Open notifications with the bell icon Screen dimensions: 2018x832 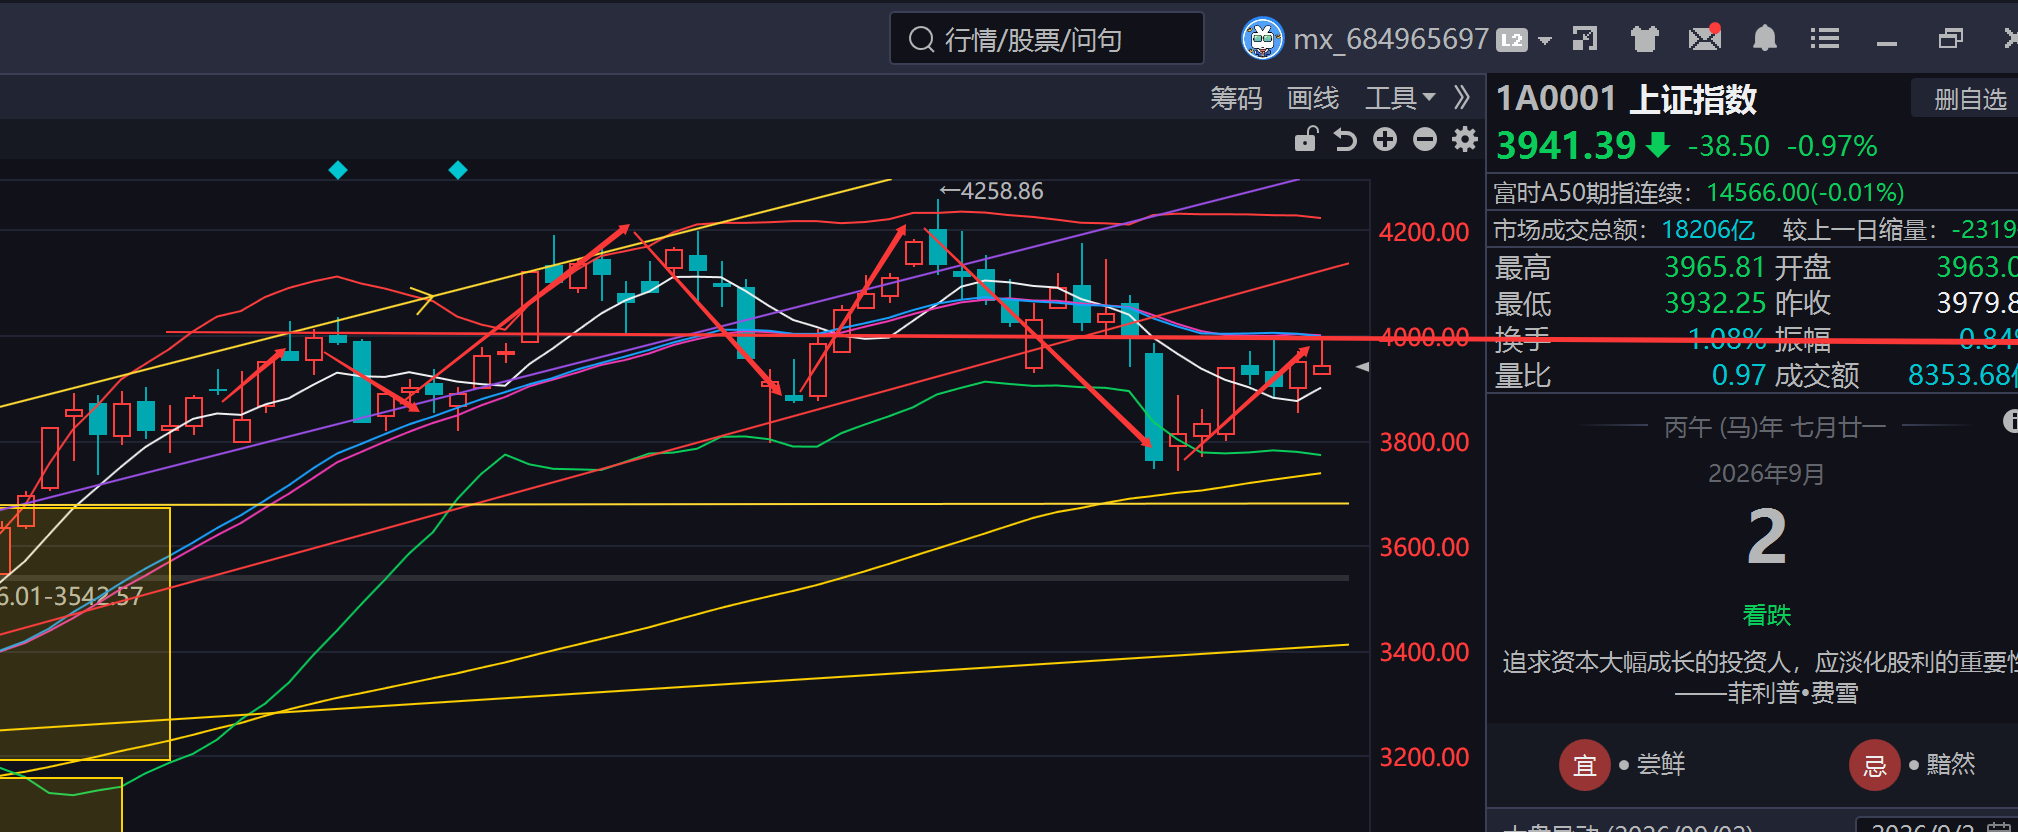click(x=1765, y=39)
